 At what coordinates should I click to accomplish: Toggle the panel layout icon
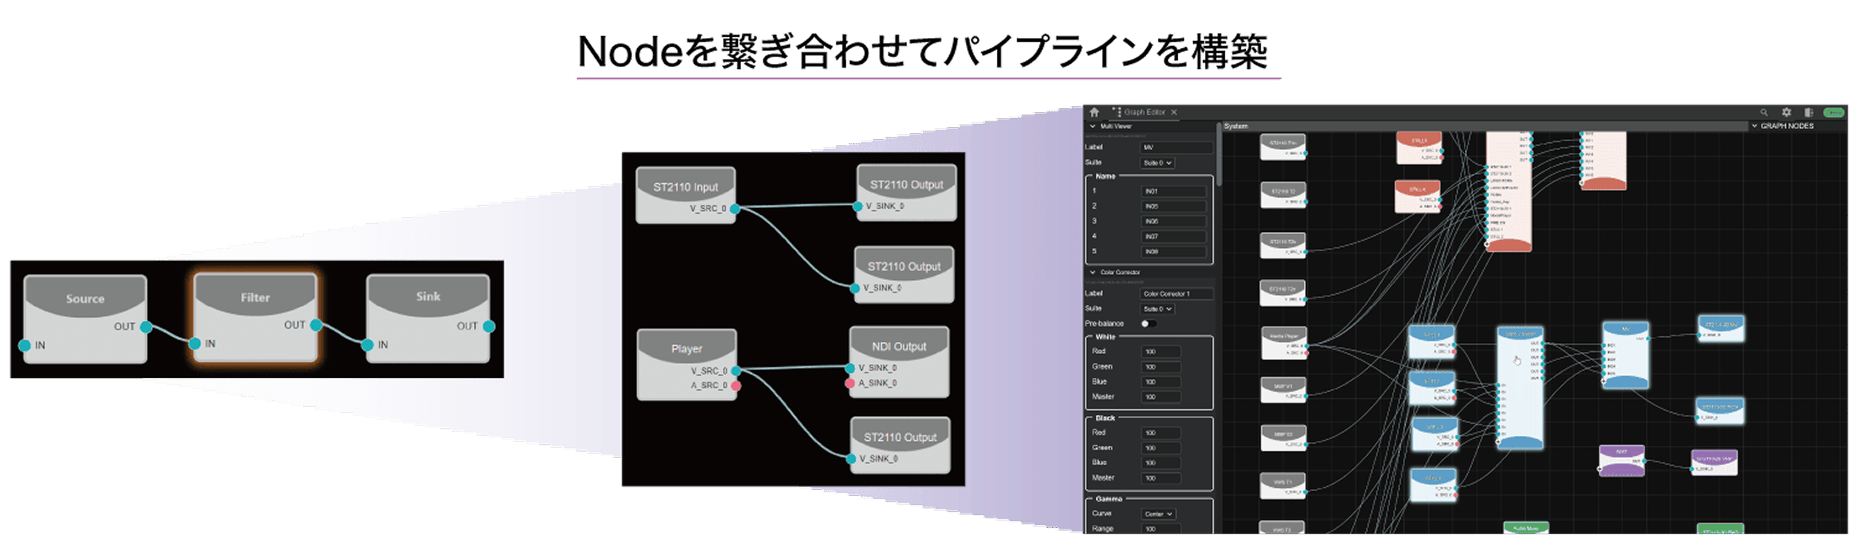1808,113
